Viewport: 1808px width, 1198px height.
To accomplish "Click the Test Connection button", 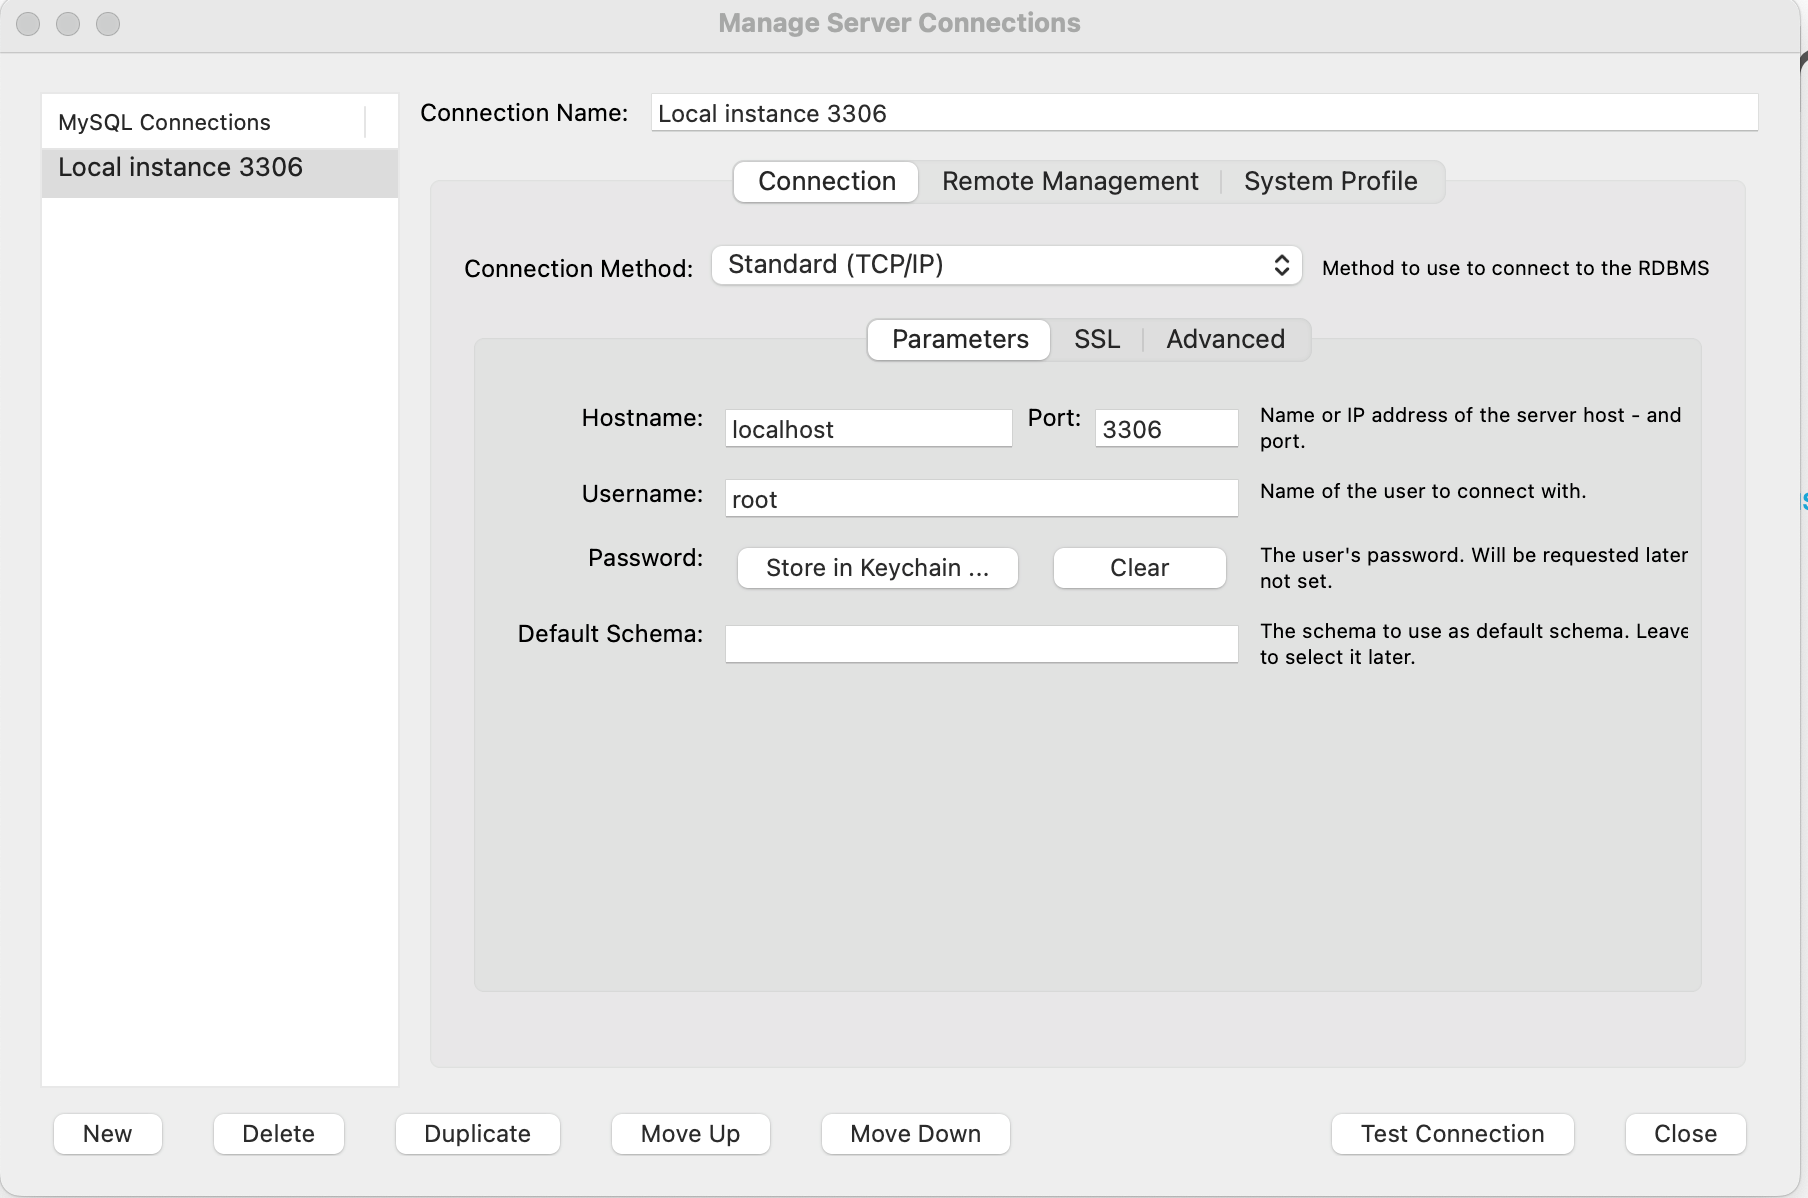I will pyautogui.click(x=1452, y=1134).
